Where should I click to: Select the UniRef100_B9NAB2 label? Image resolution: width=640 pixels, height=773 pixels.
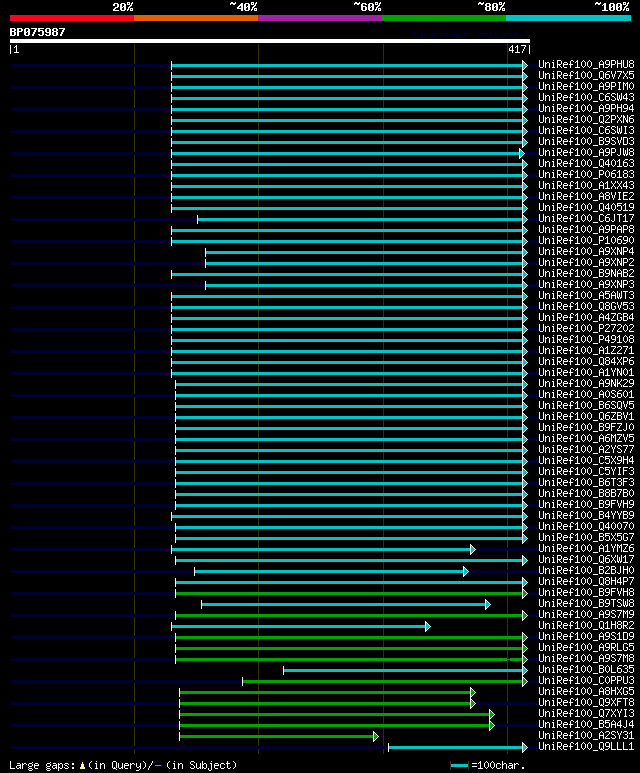[586, 274]
